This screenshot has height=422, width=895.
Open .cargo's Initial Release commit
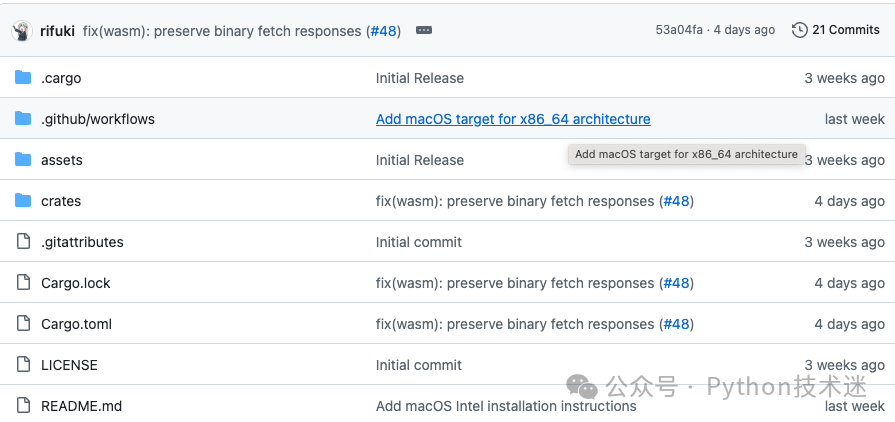coord(420,78)
